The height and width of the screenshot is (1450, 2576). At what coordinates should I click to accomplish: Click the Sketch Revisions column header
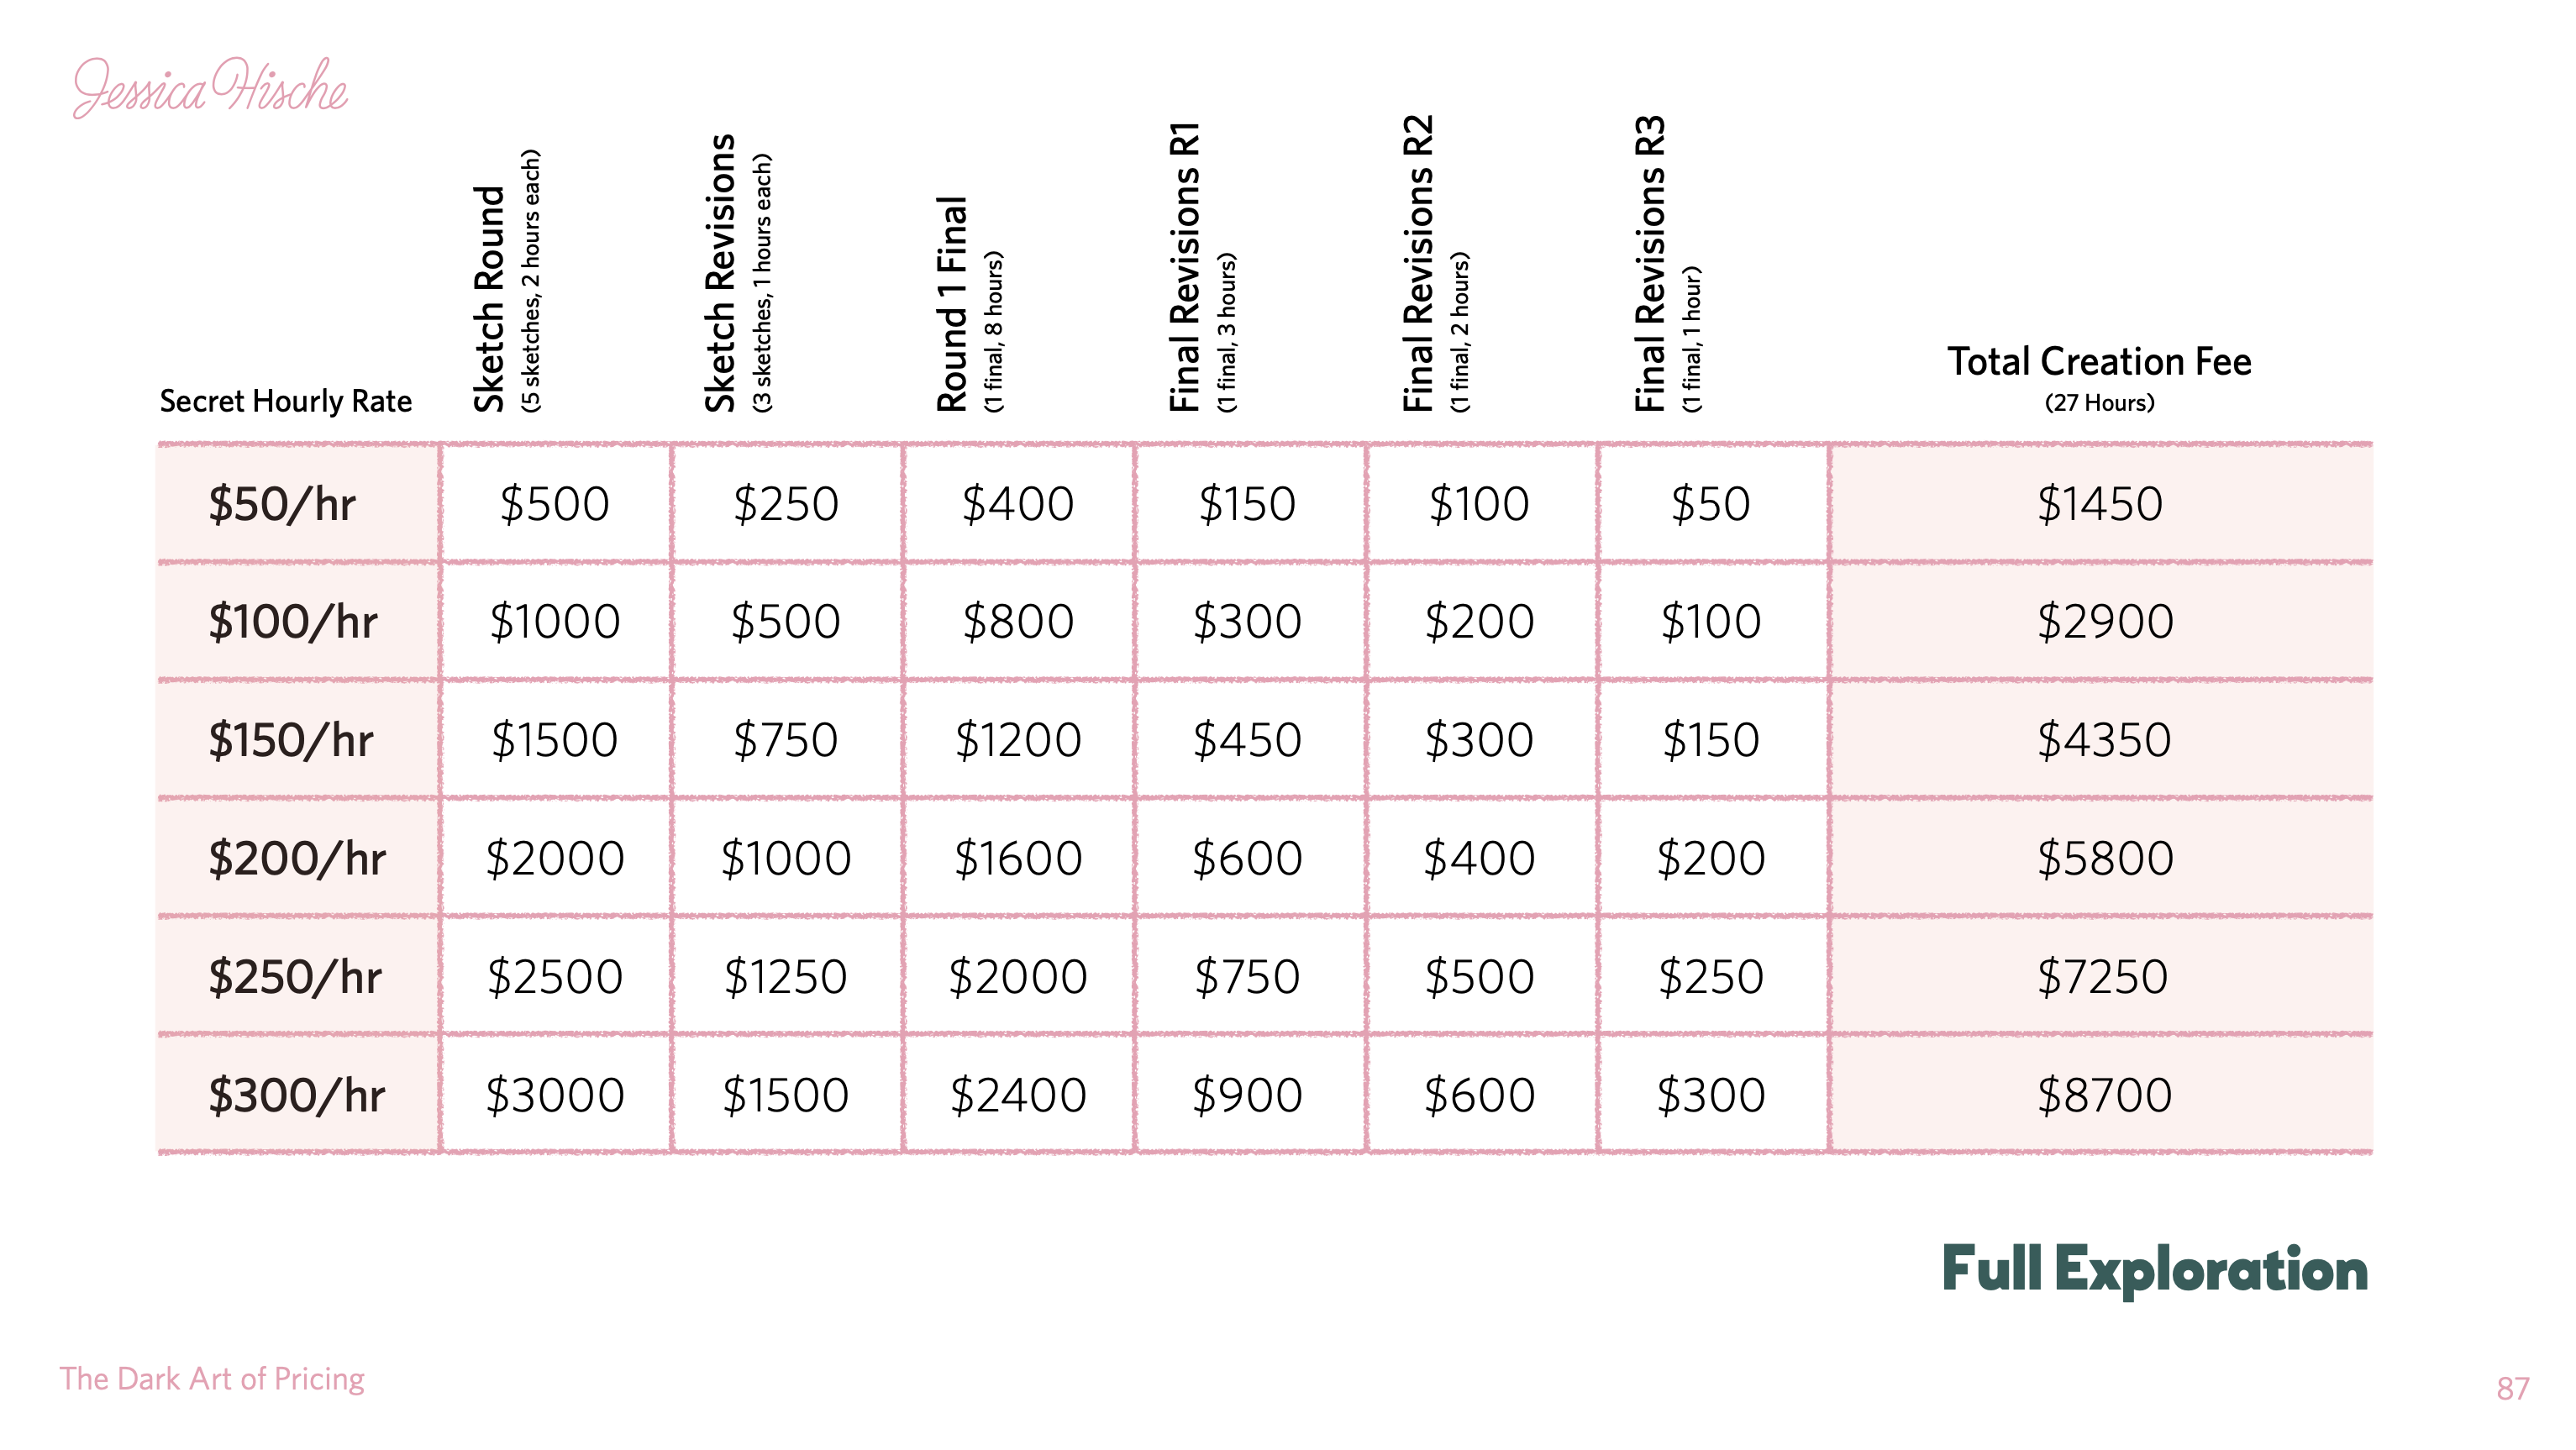click(738, 274)
